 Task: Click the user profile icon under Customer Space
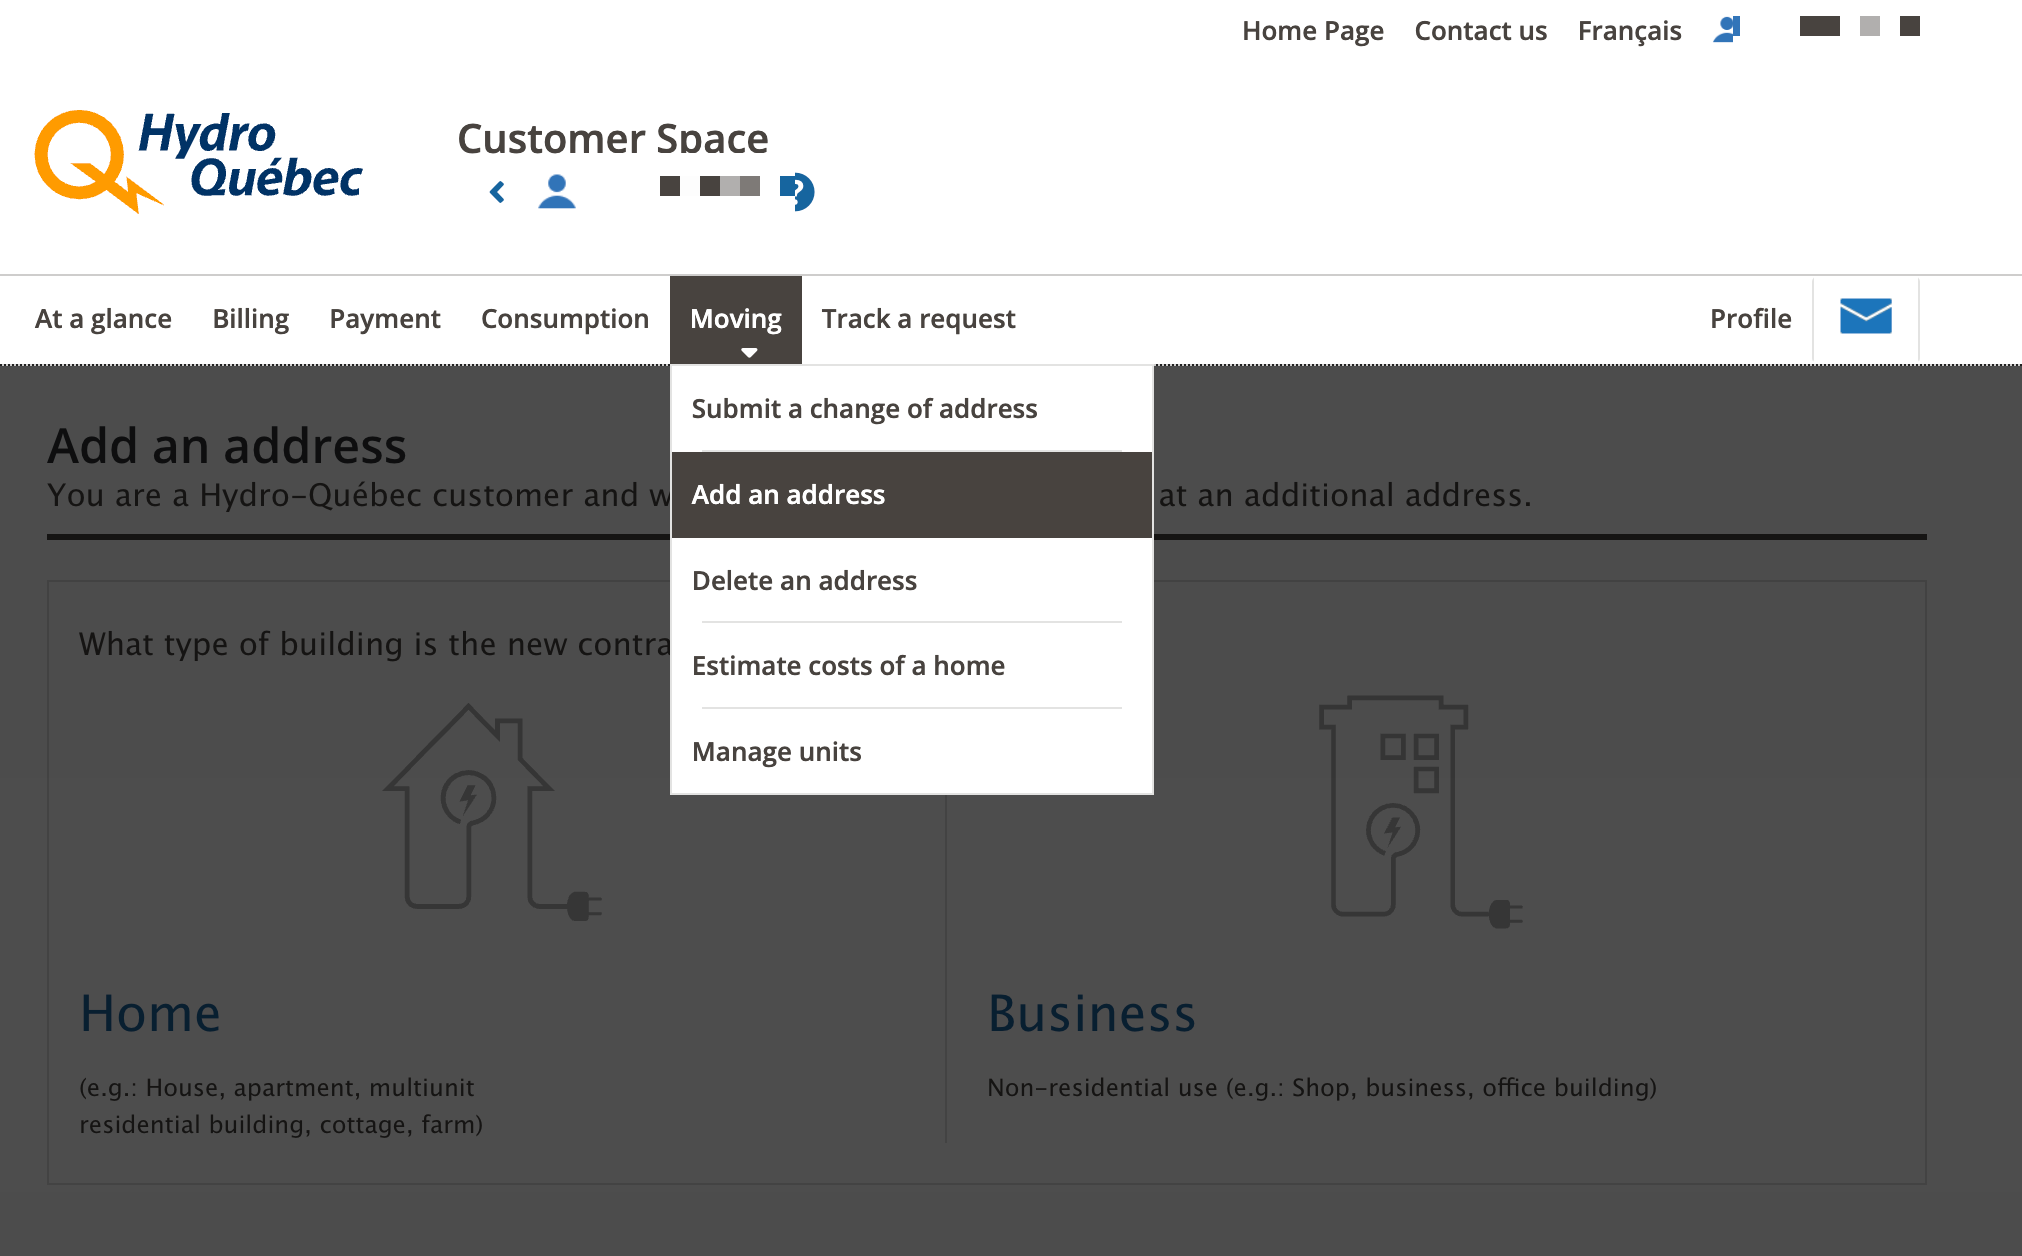pos(557,191)
